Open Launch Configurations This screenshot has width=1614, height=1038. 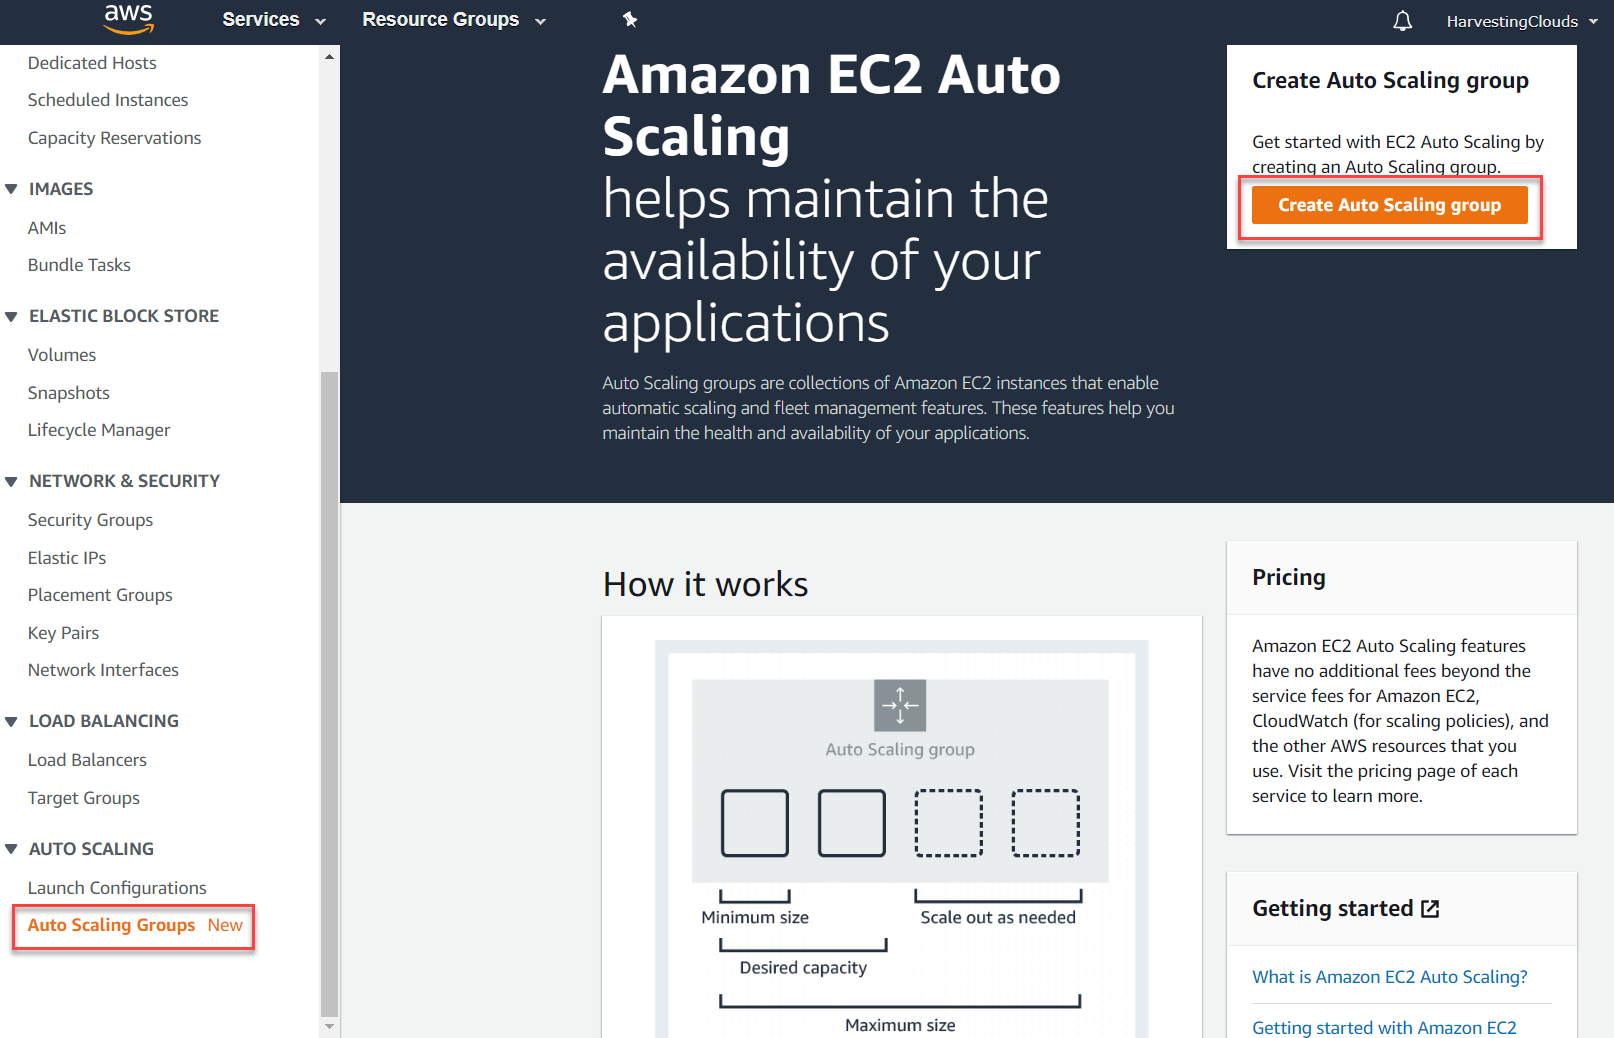(x=117, y=888)
